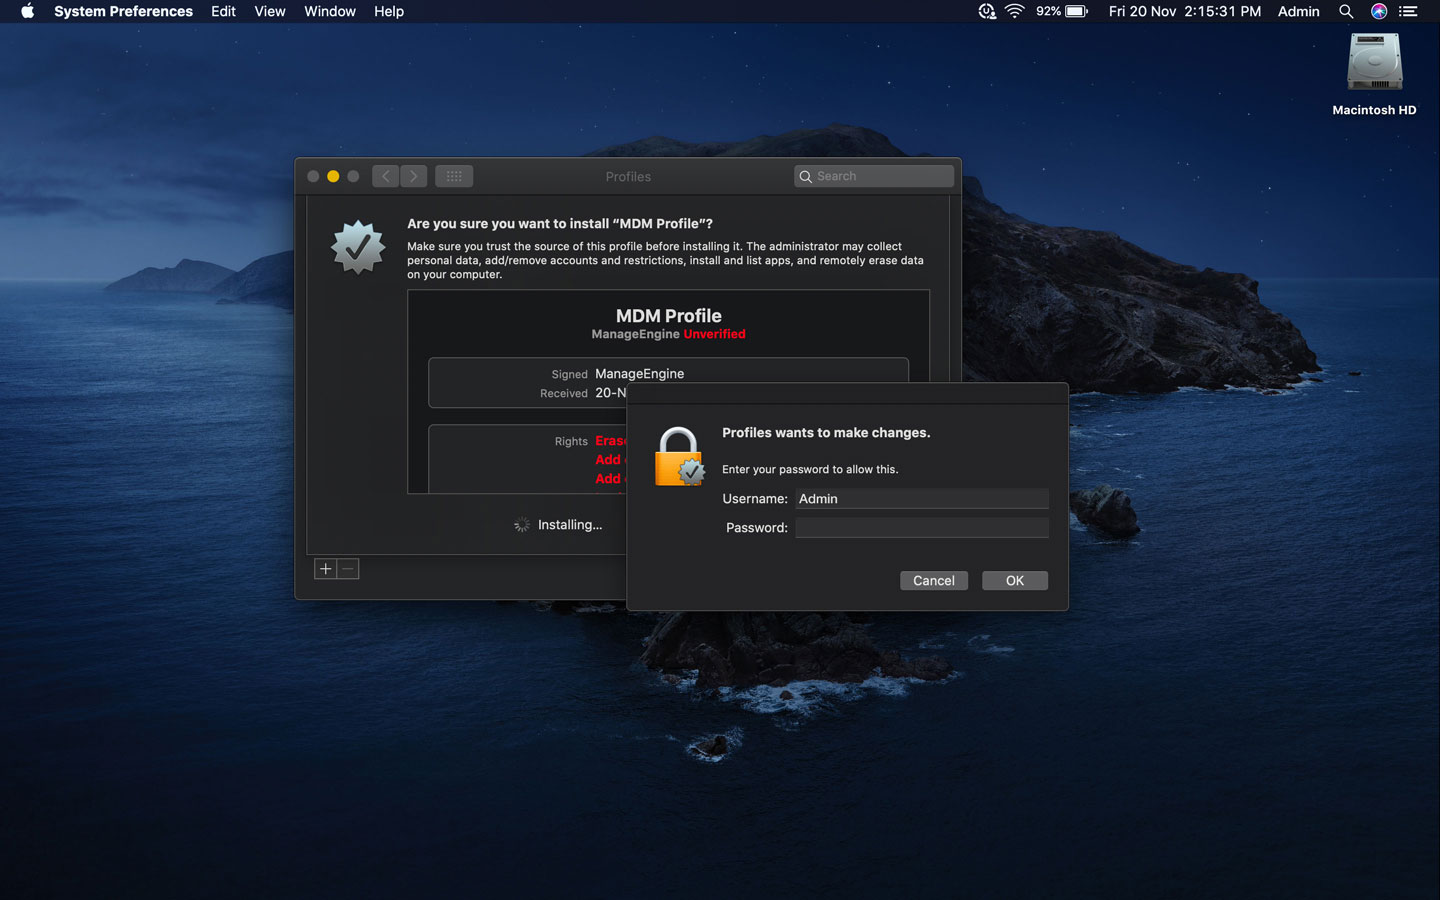Click the Installing progress spinner

pyautogui.click(x=521, y=524)
